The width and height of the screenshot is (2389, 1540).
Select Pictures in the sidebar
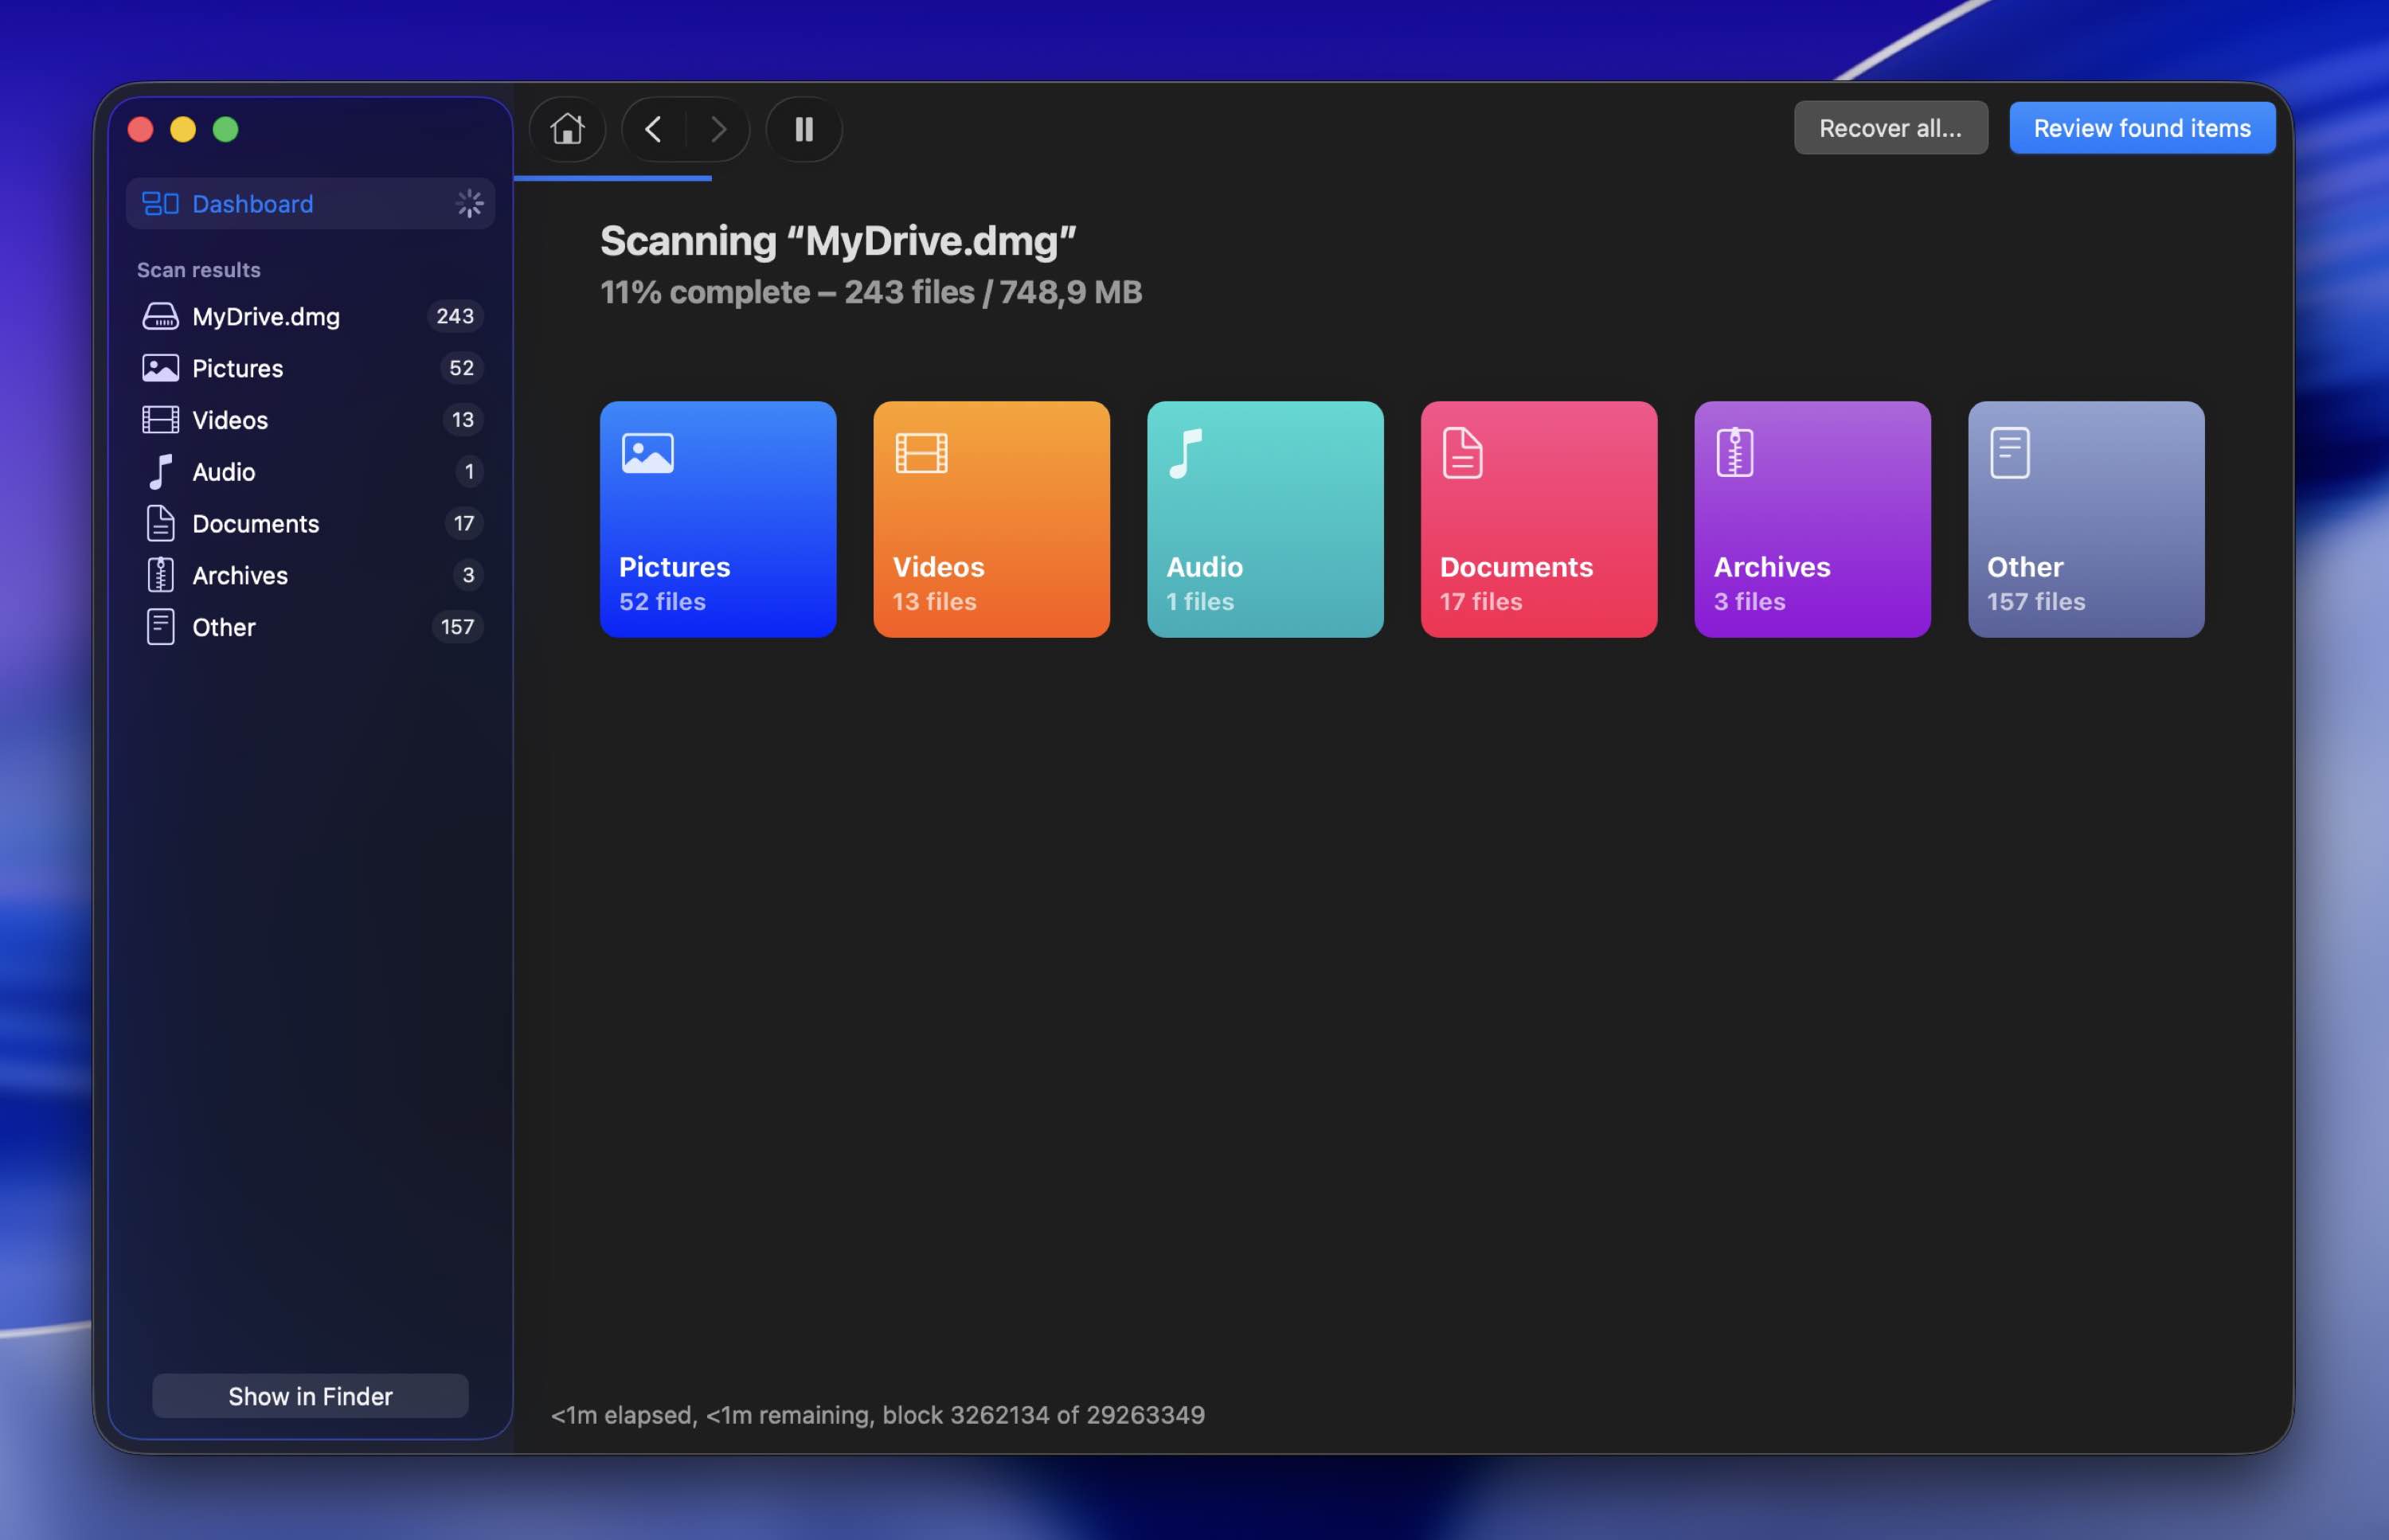pyautogui.click(x=310, y=368)
